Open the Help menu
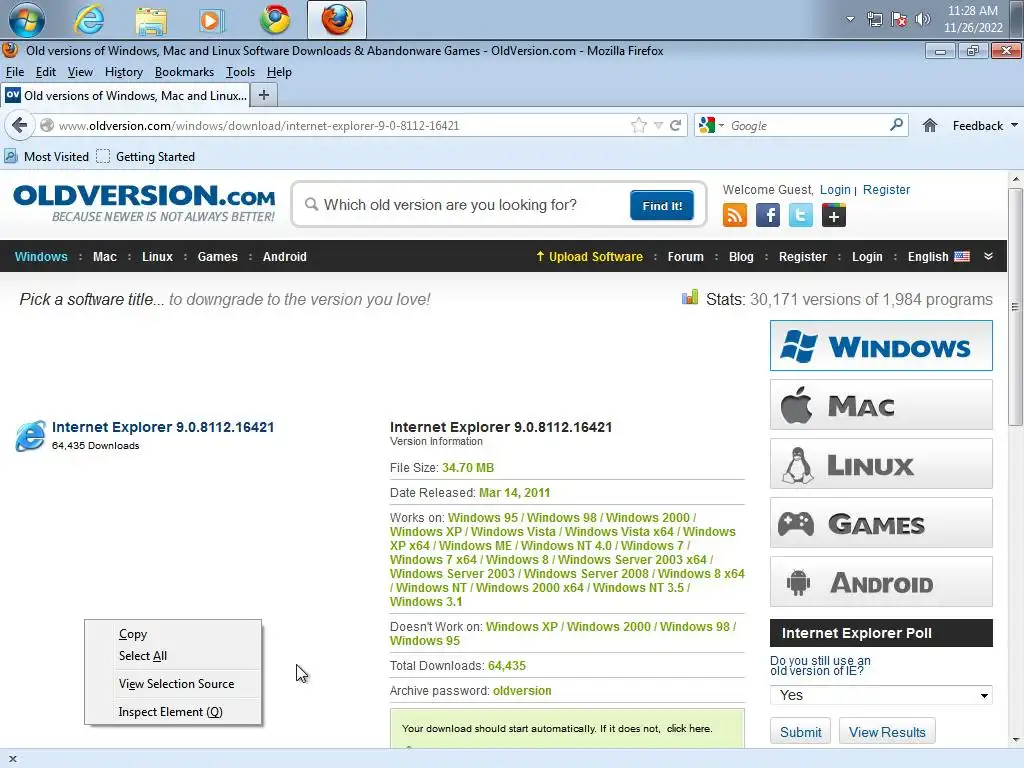This screenshot has width=1024, height=768. [x=279, y=72]
